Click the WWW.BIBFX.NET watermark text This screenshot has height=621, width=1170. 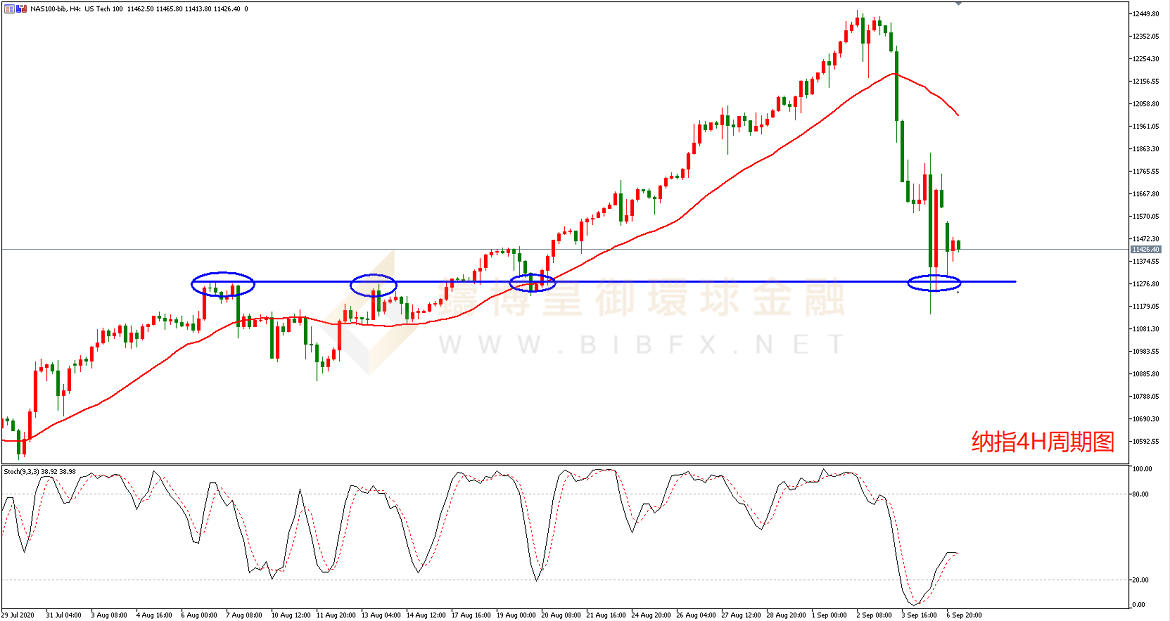pos(640,345)
